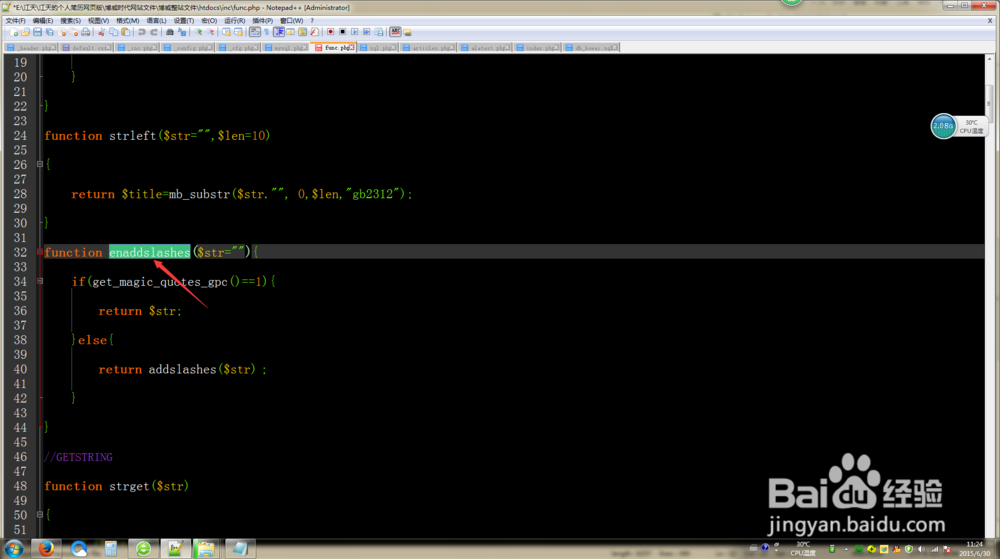Toggle indent guide toolbar button
The width and height of the screenshot is (1000, 559).
279,32
